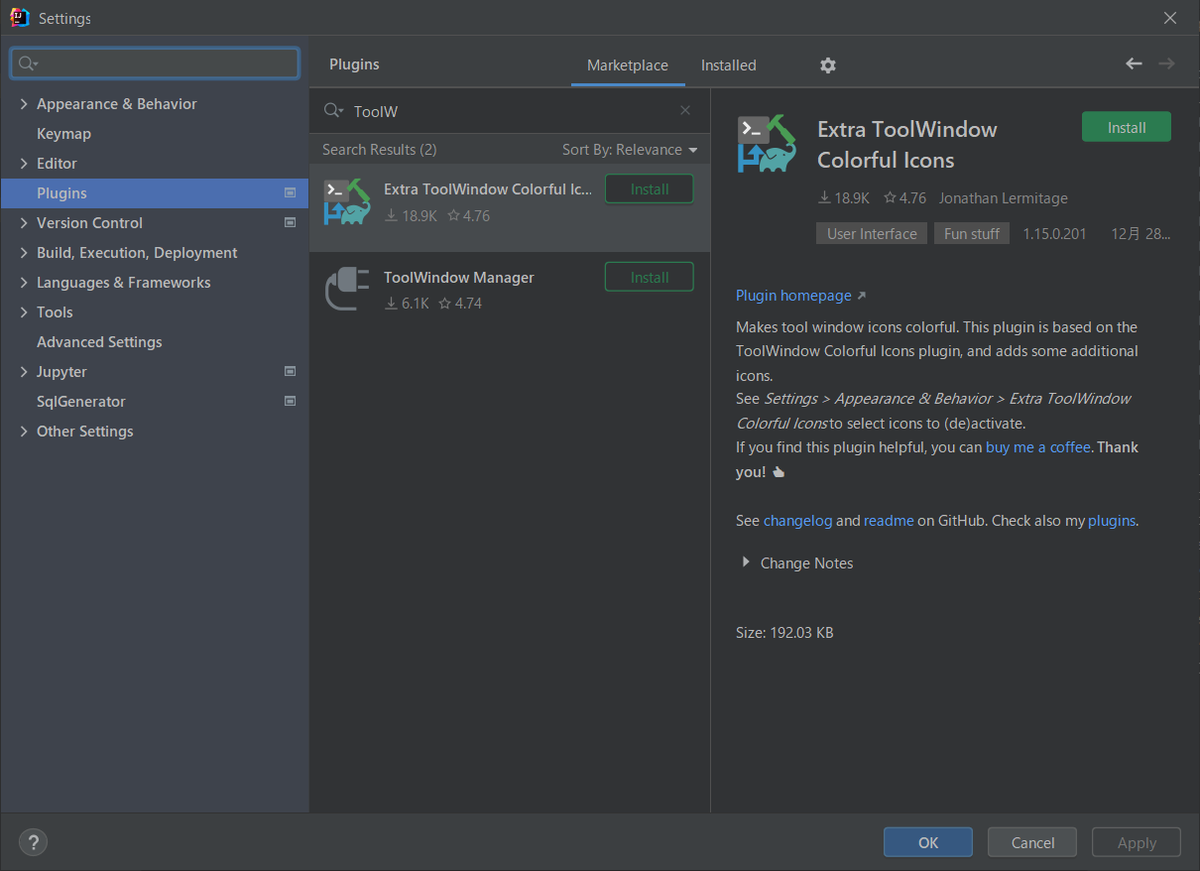Click Extra ToolWindow Colorful Icons list icon
The image size is (1200, 871).
(347, 201)
